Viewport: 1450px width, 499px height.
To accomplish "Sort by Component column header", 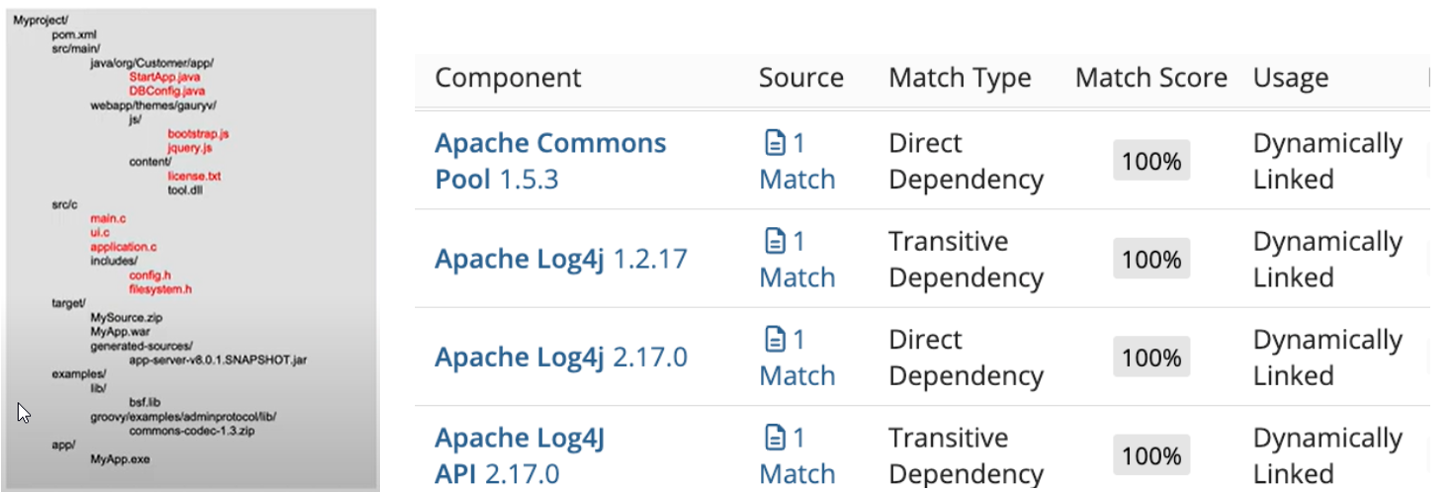I will 508,78.
